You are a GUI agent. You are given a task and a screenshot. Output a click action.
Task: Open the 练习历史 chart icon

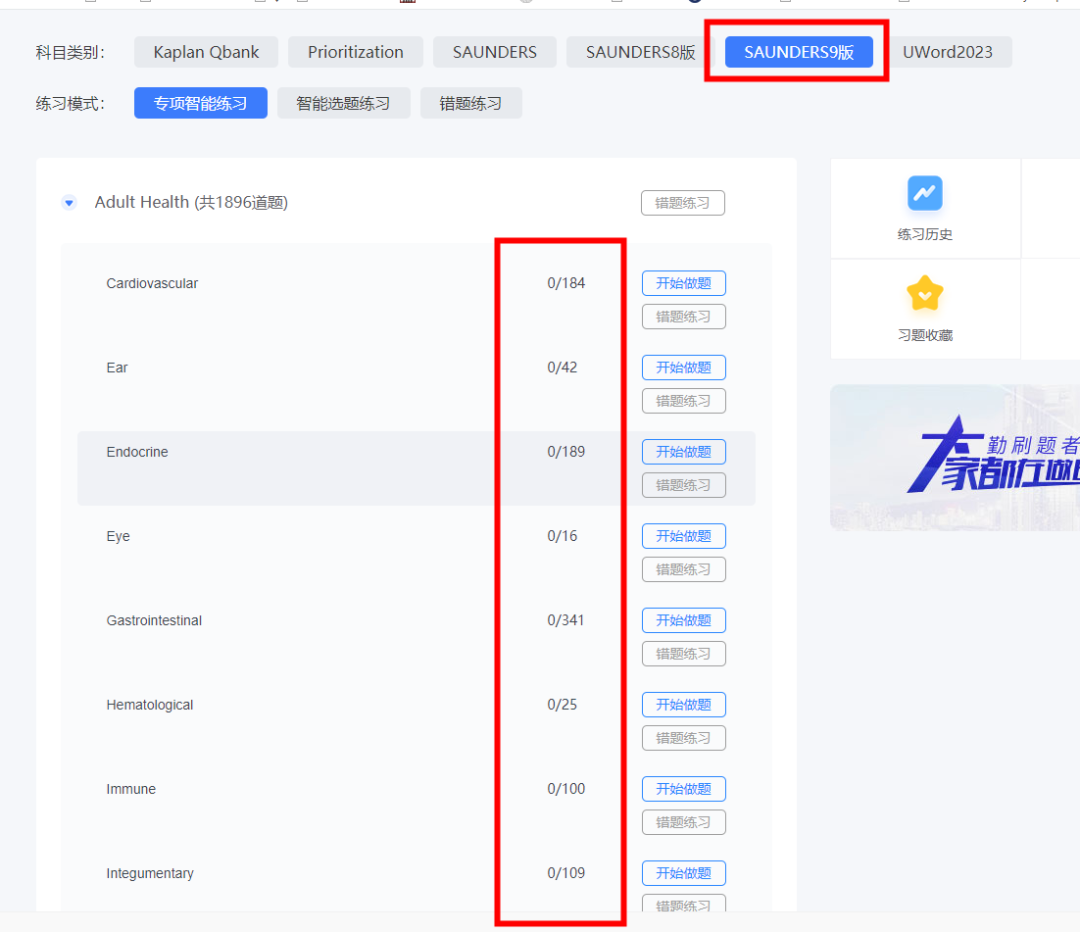(x=925, y=193)
